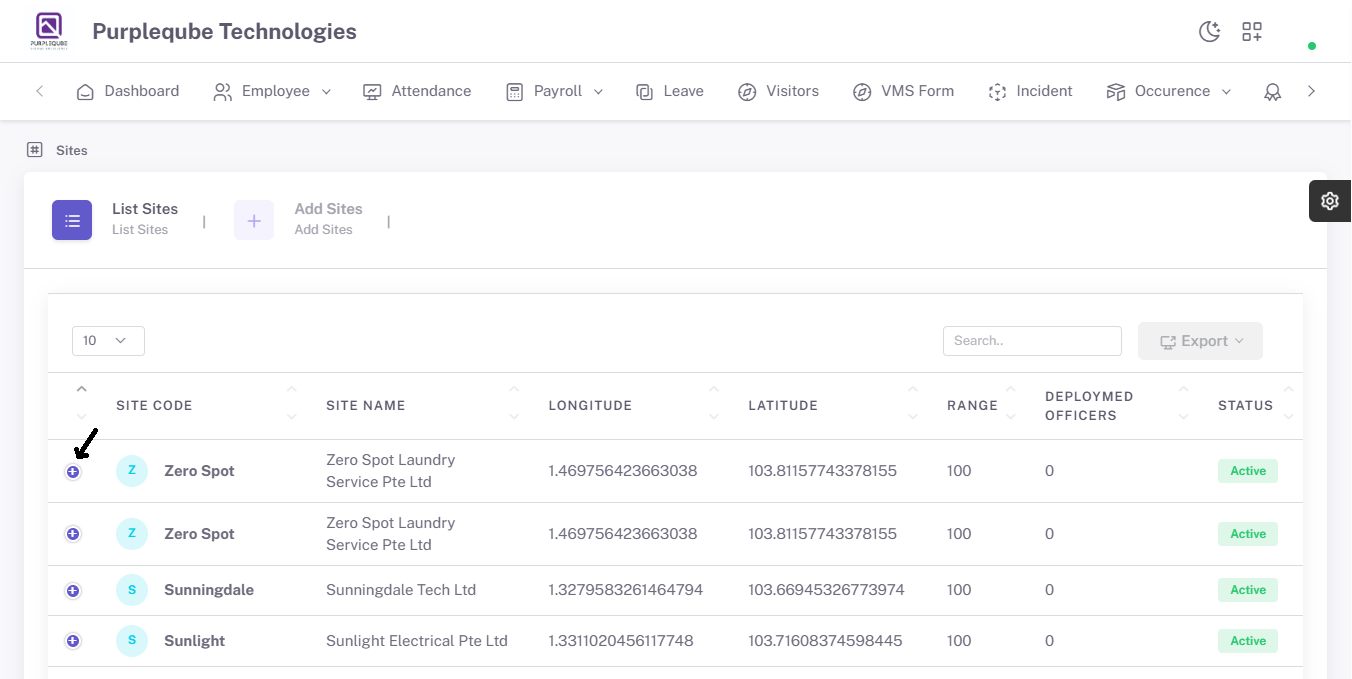Click the award badge menu icon
1352x679 pixels.
(x=1272, y=92)
